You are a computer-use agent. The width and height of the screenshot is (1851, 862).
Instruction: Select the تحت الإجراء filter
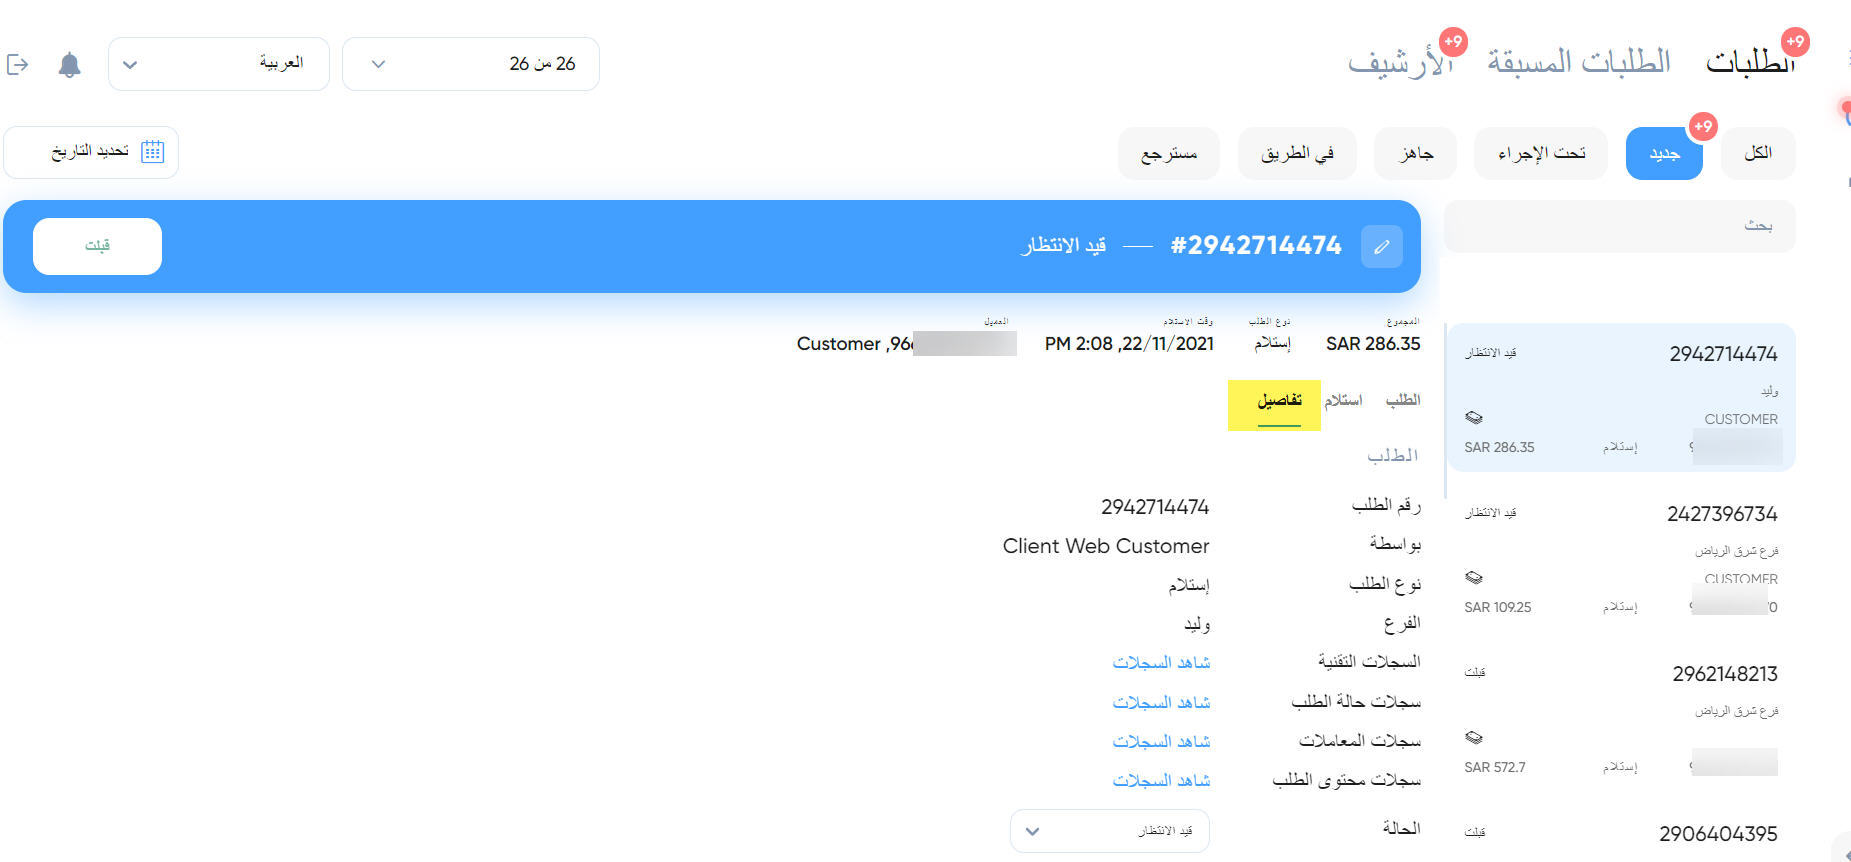click(1541, 153)
